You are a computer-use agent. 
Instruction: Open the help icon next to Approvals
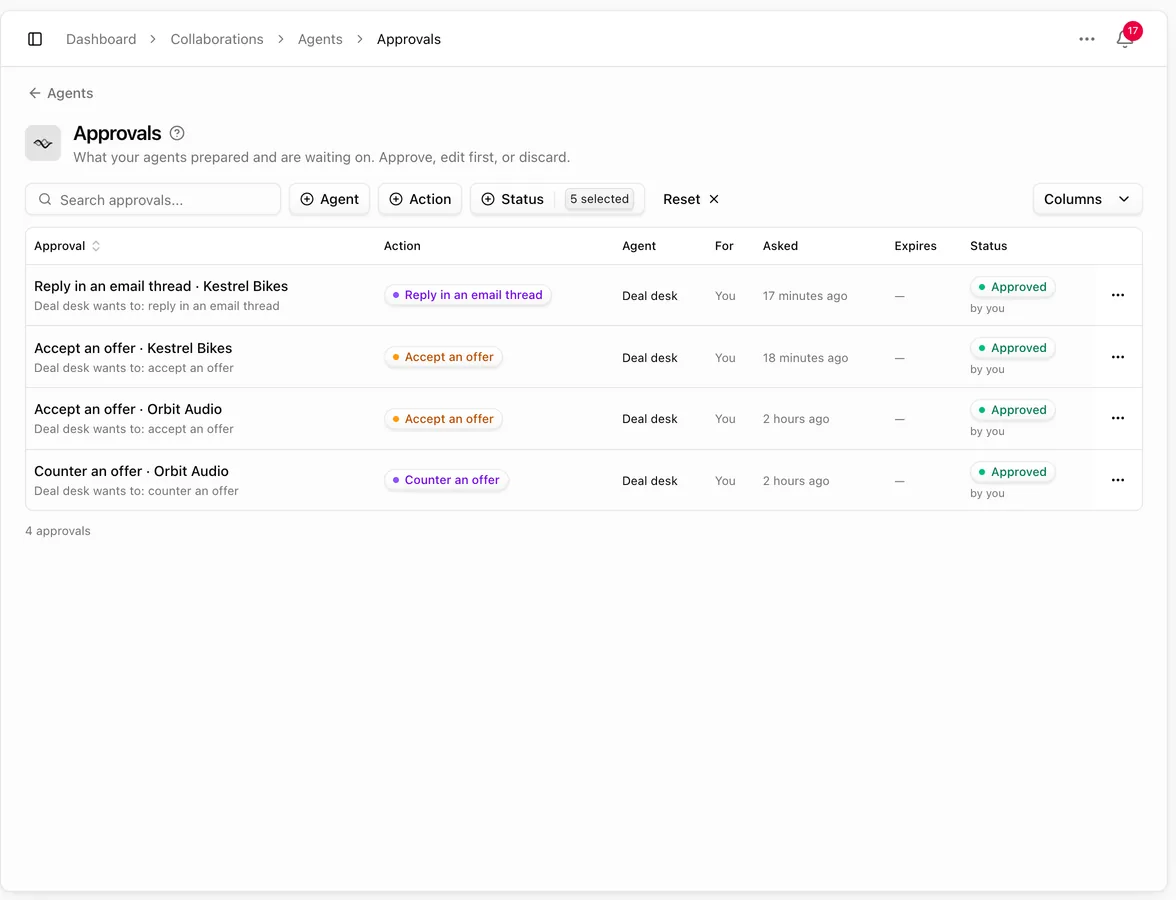[177, 134]
